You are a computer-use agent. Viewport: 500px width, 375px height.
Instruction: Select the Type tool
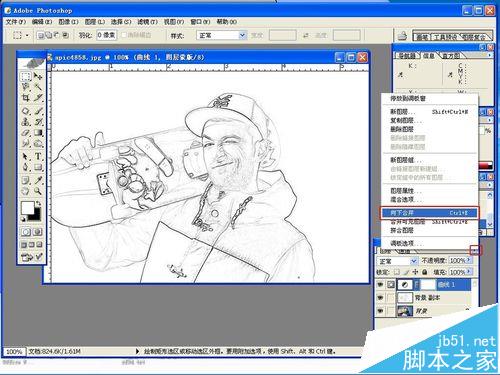tap(38, 156)
